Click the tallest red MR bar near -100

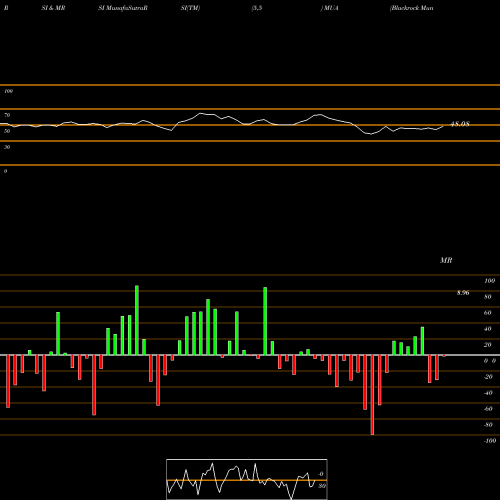372,395
